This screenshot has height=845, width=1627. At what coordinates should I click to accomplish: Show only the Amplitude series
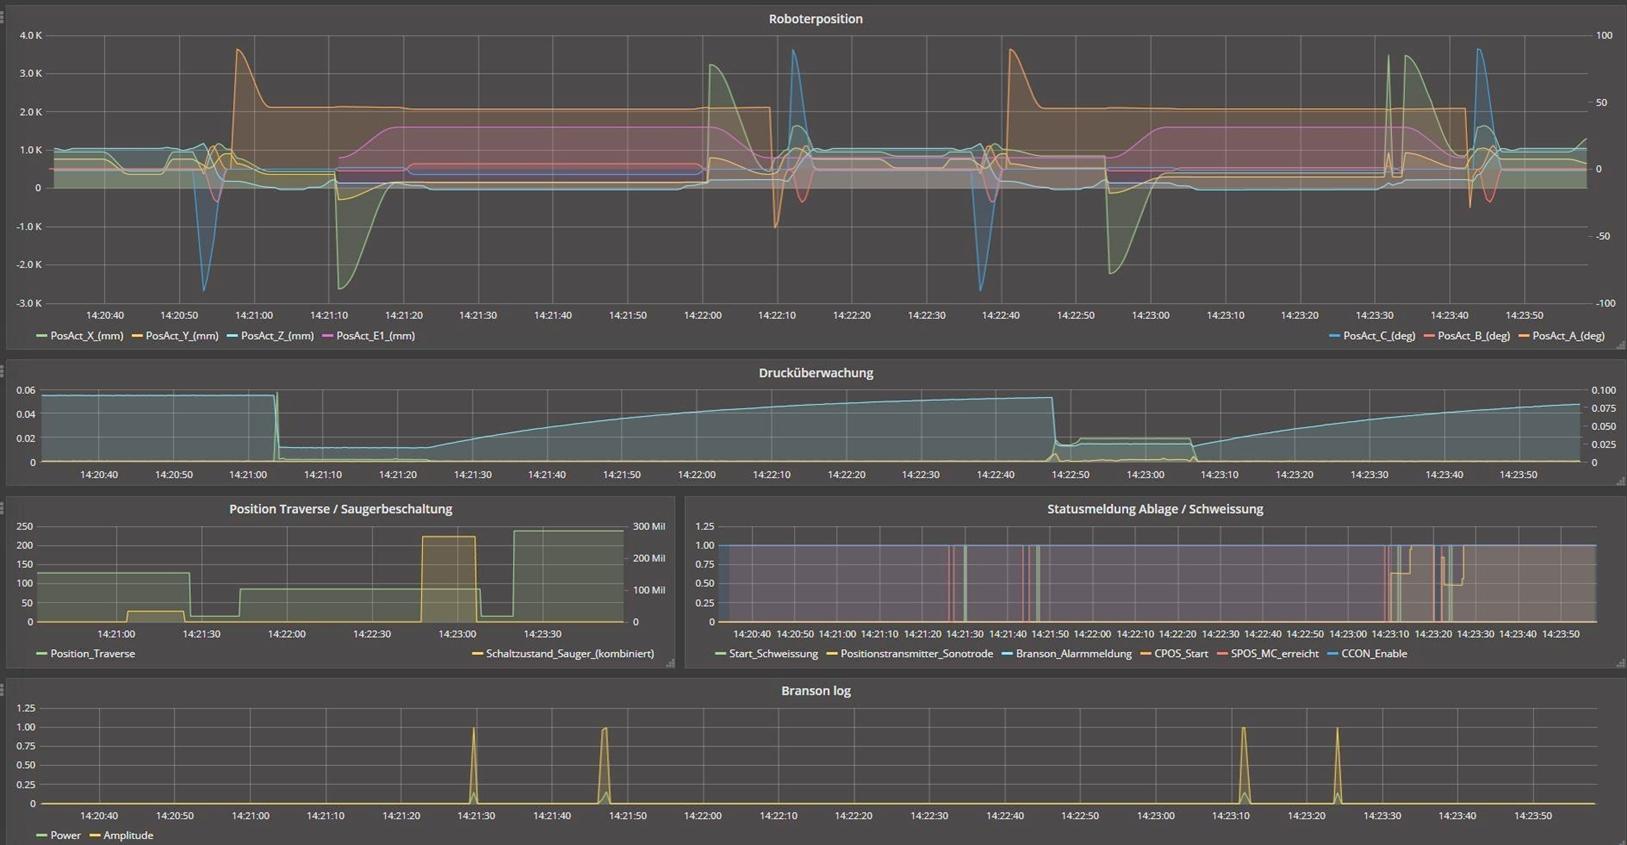click(128, 835)
